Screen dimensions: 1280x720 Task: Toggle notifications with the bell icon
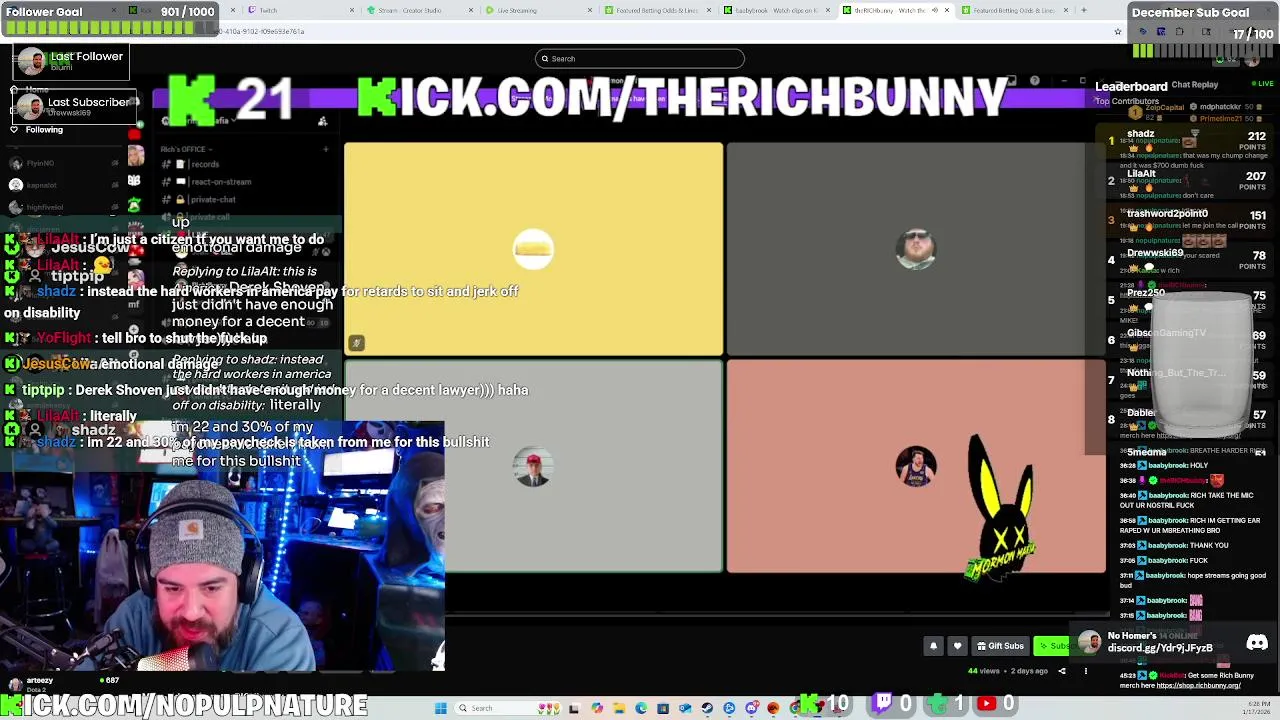click(x=933, y=646)
